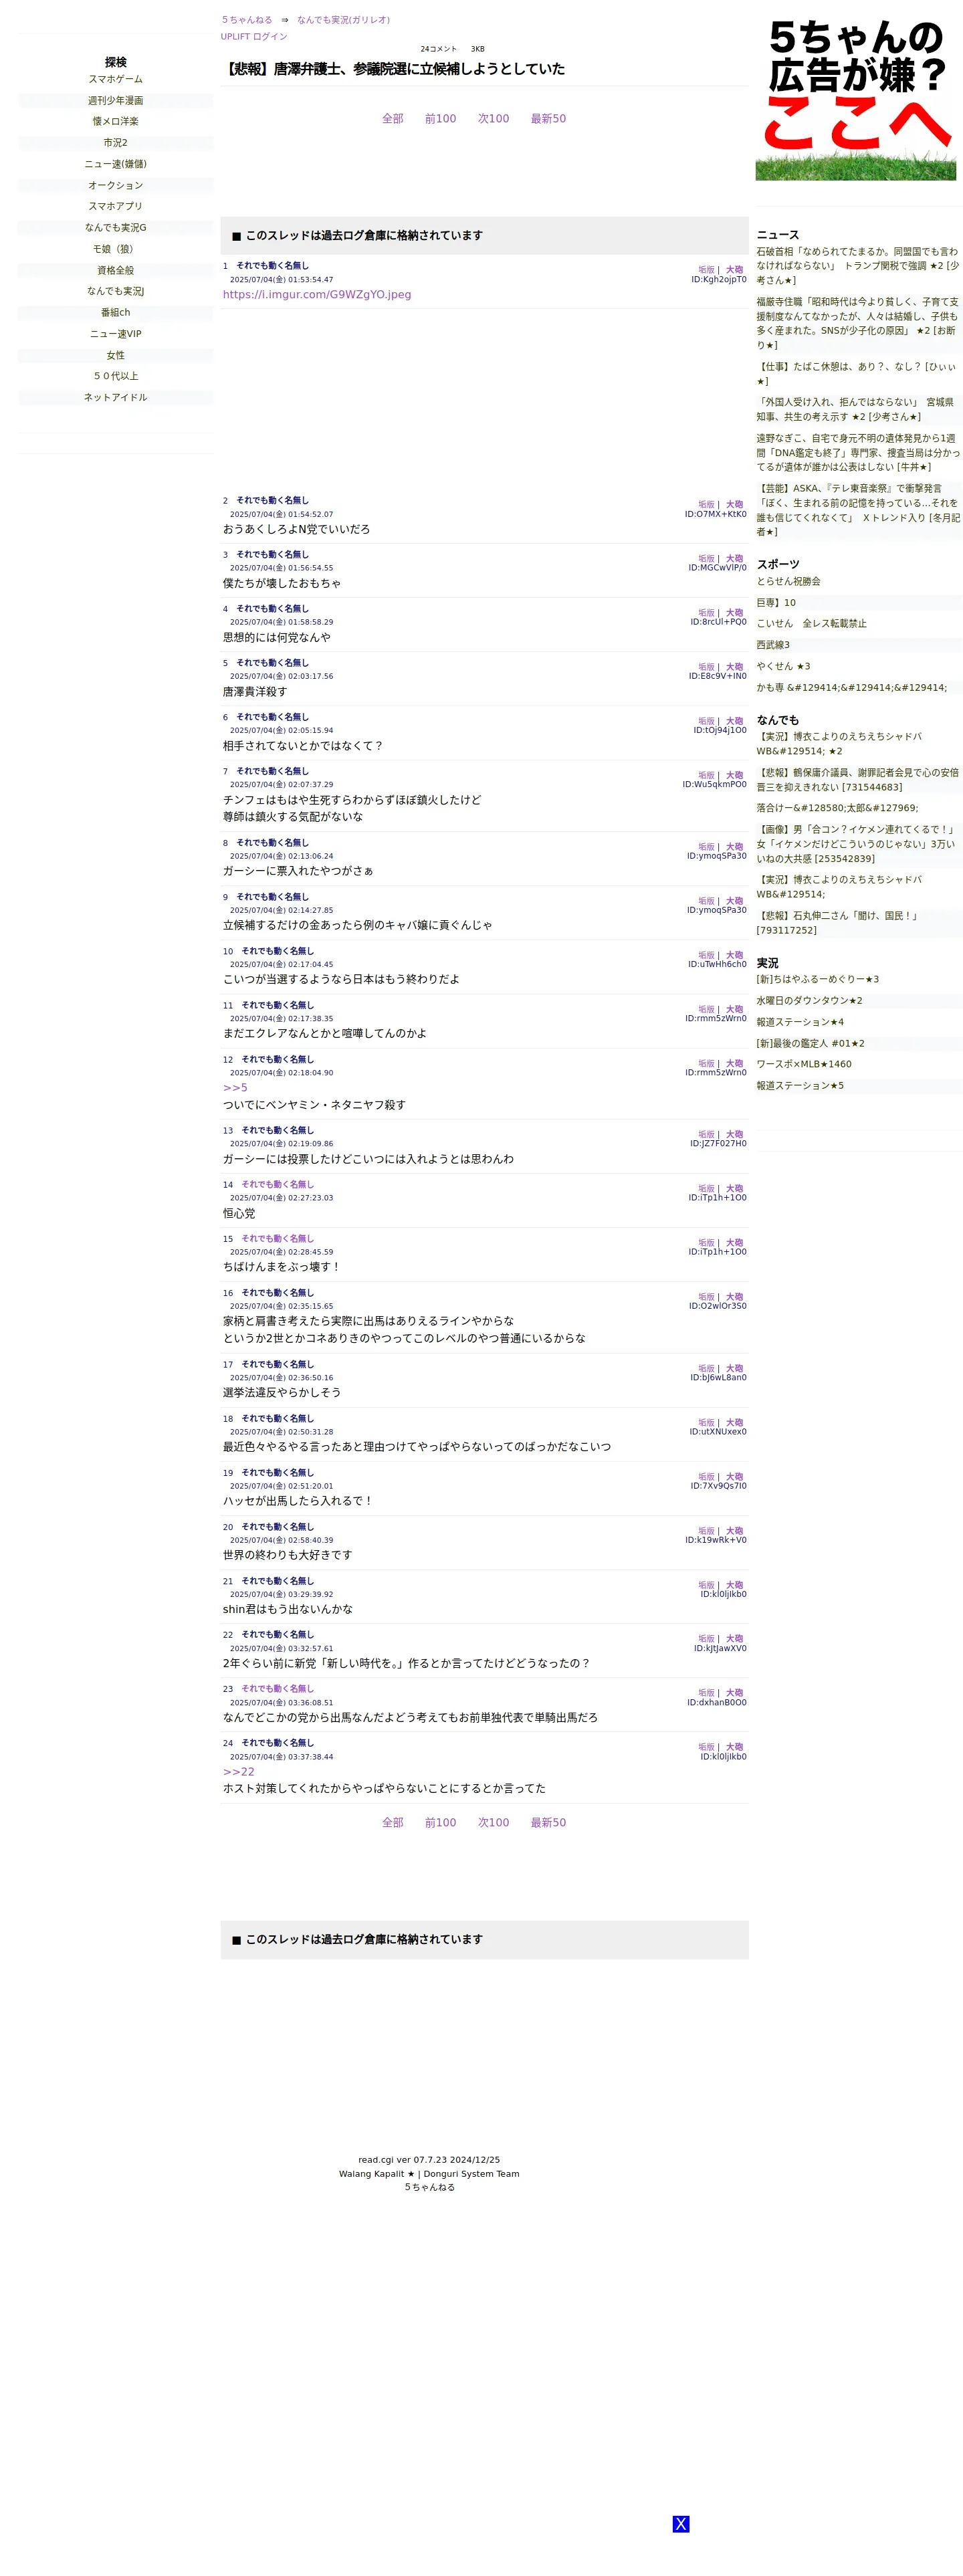Open 番組ch in the sidebar

point(116,313)
